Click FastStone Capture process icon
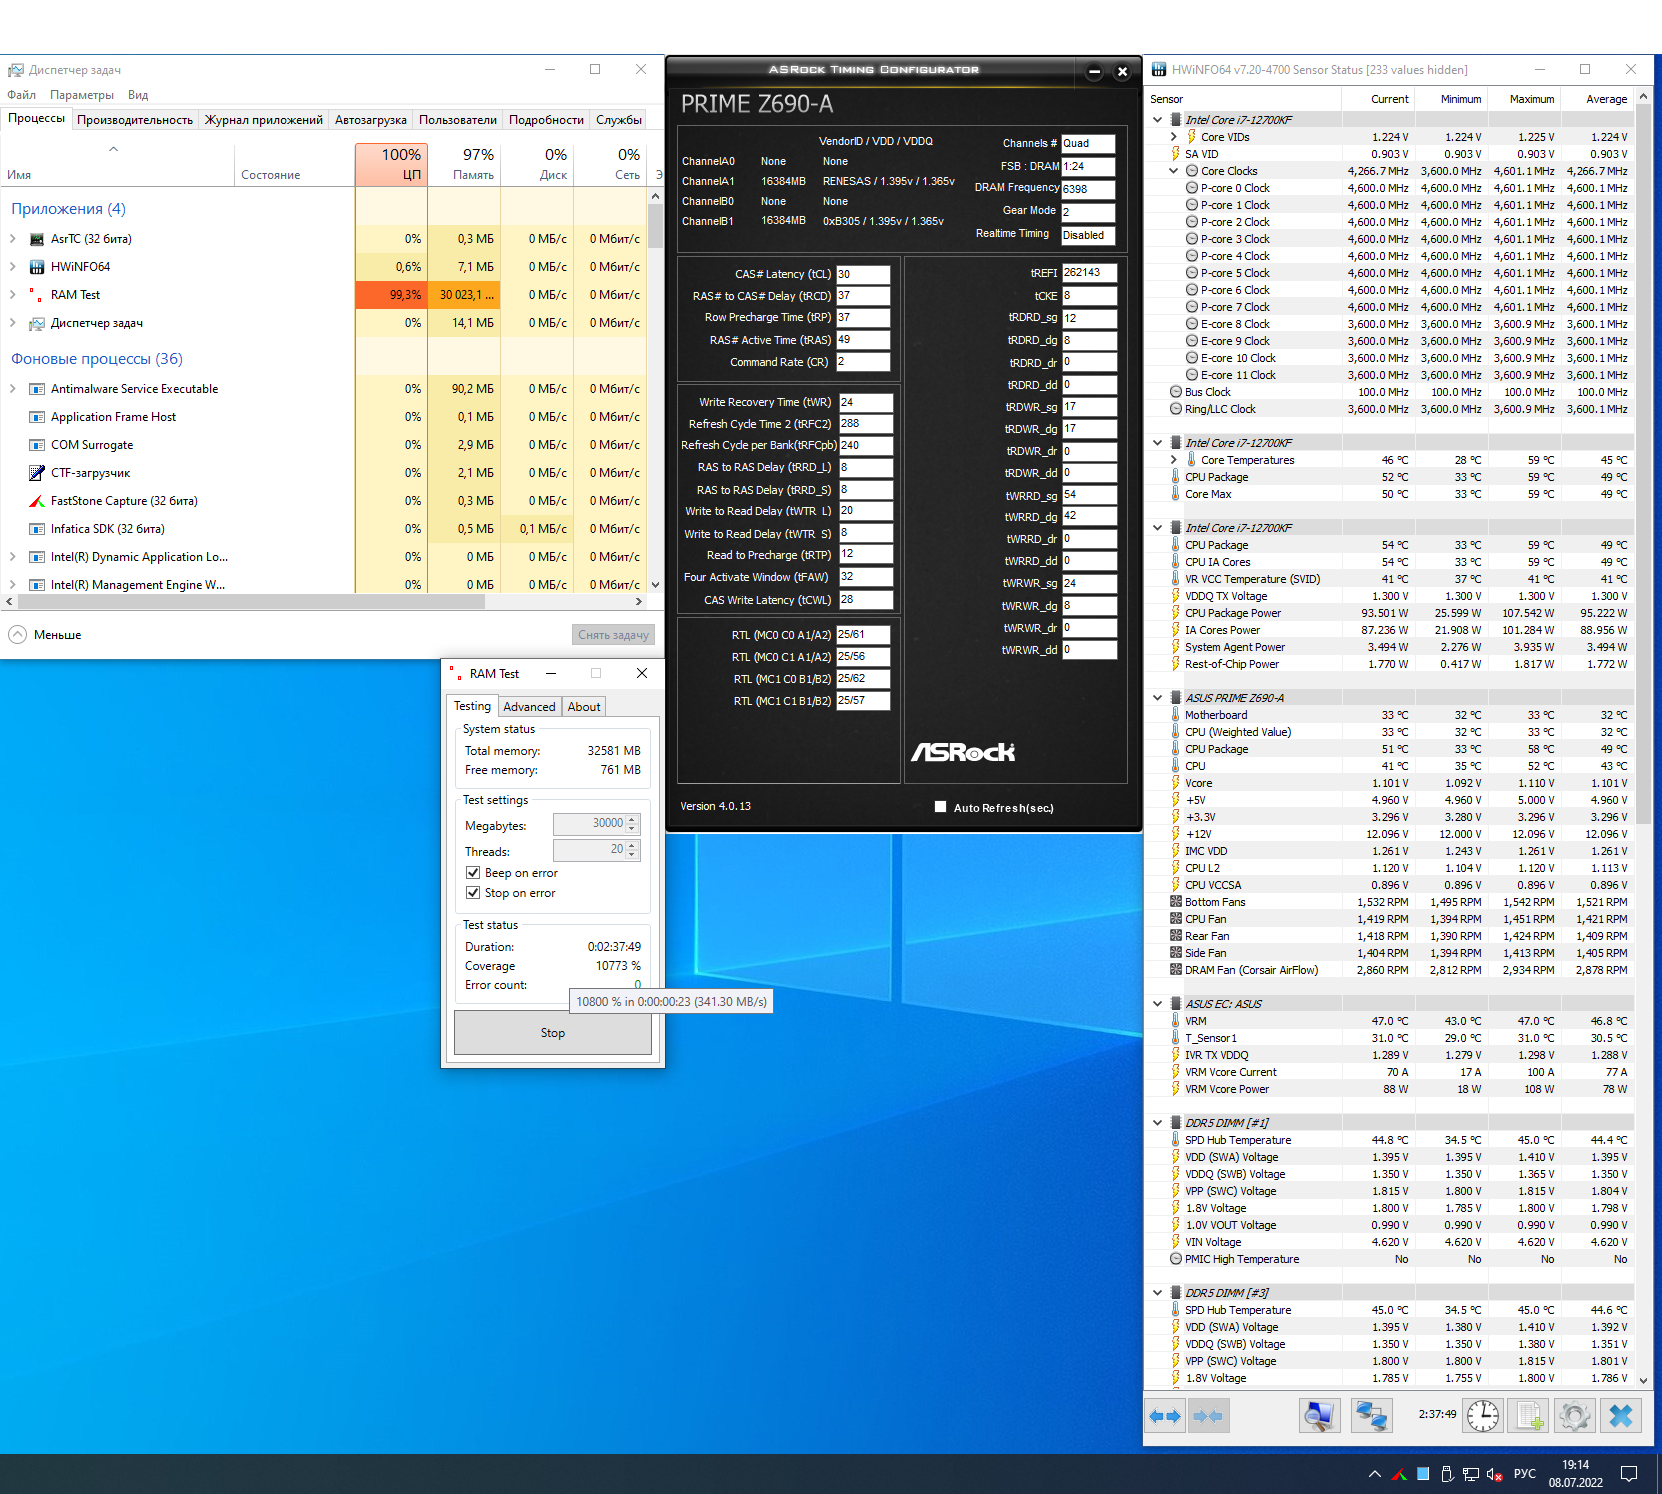Viewport: 1662px width, 1494px height. pos(37,501)
